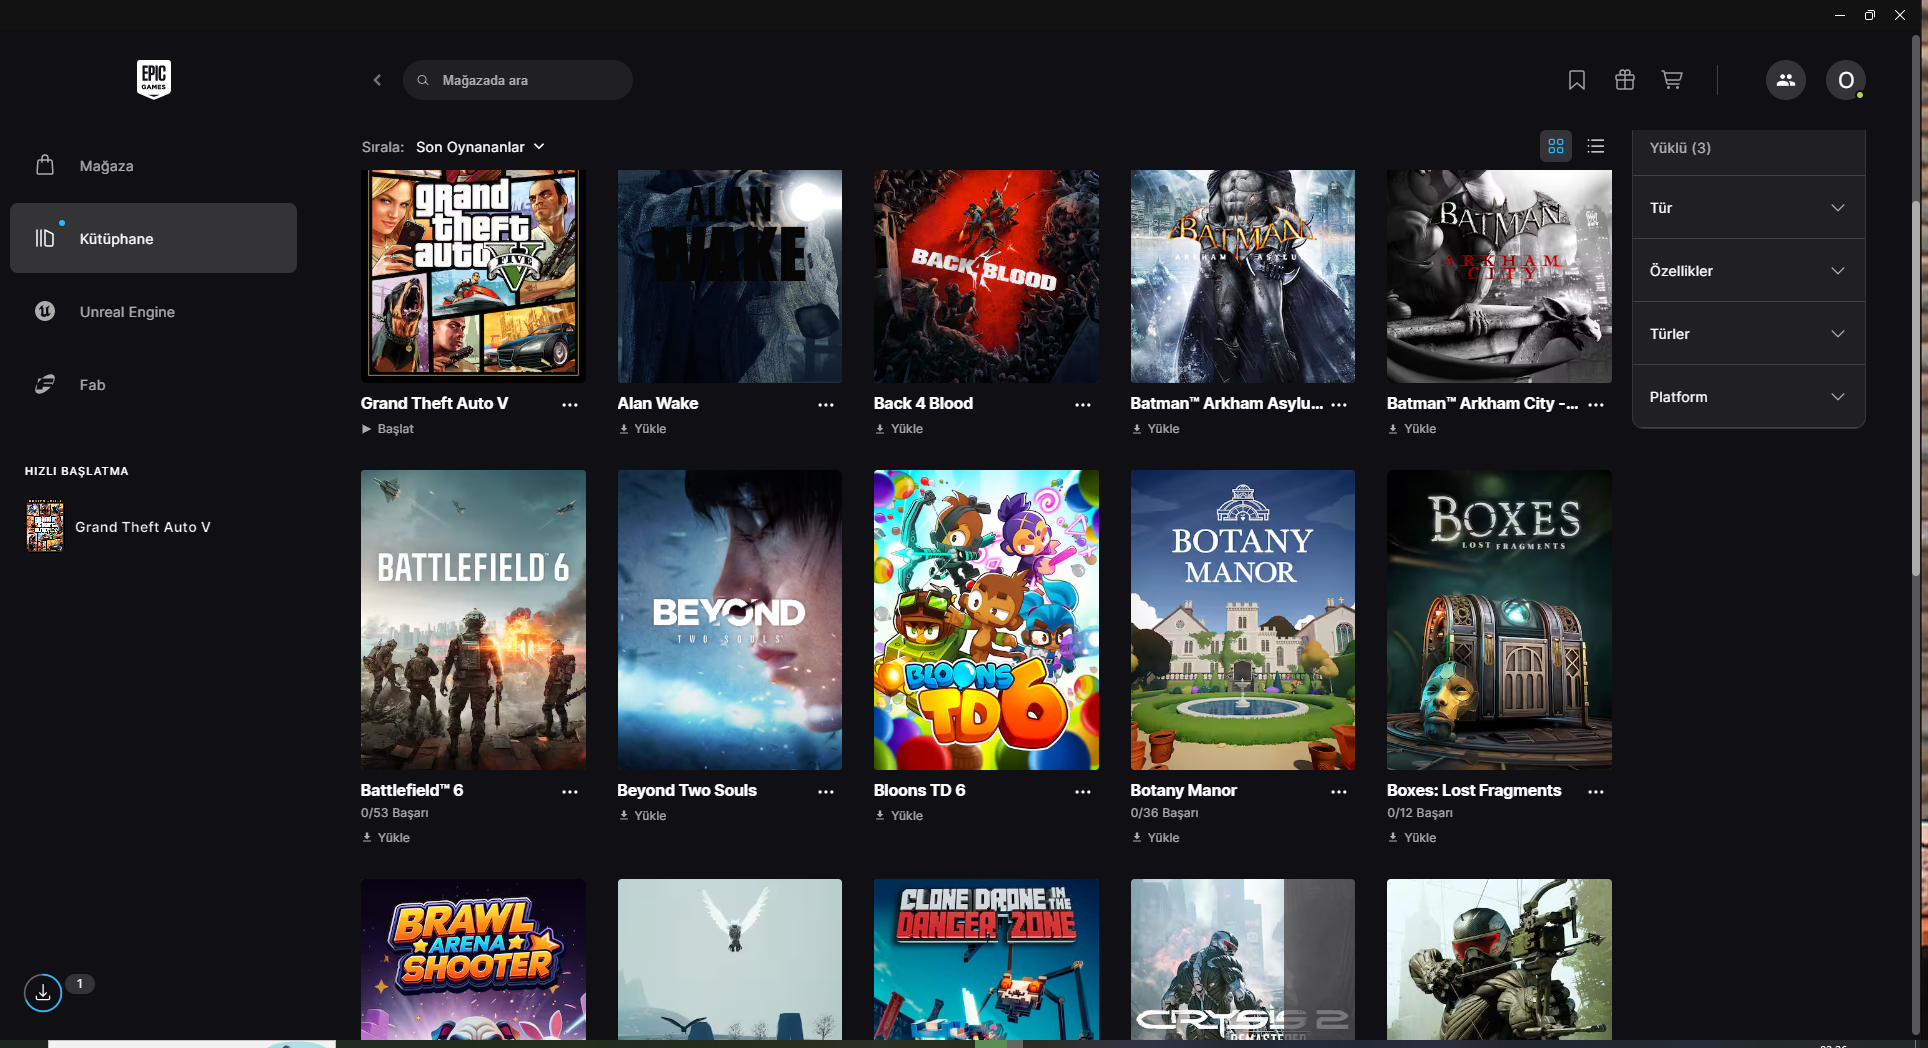
Task: Open the Botany Manor cover
Action: (x=1243, y=620)
